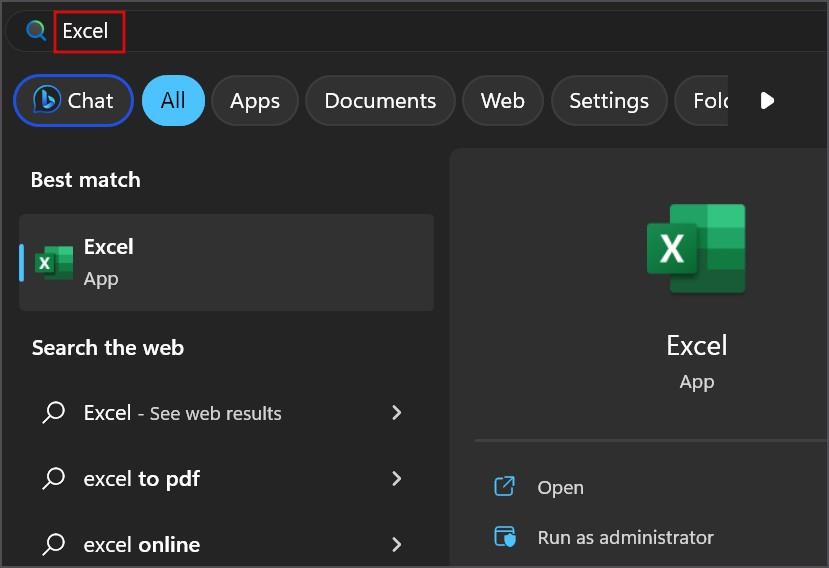Open the Excel App best match result
This screenshot has height=568, width=829.
226,262
